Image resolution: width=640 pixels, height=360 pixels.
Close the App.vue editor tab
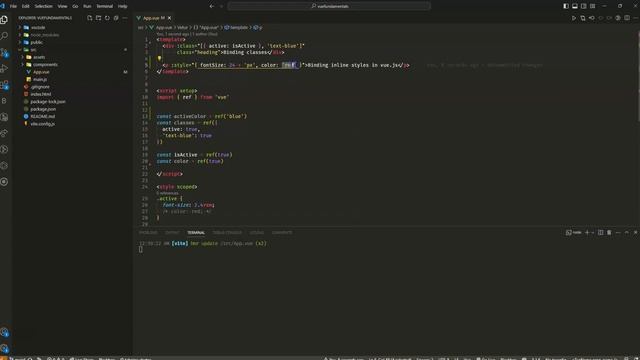(169, 18)
